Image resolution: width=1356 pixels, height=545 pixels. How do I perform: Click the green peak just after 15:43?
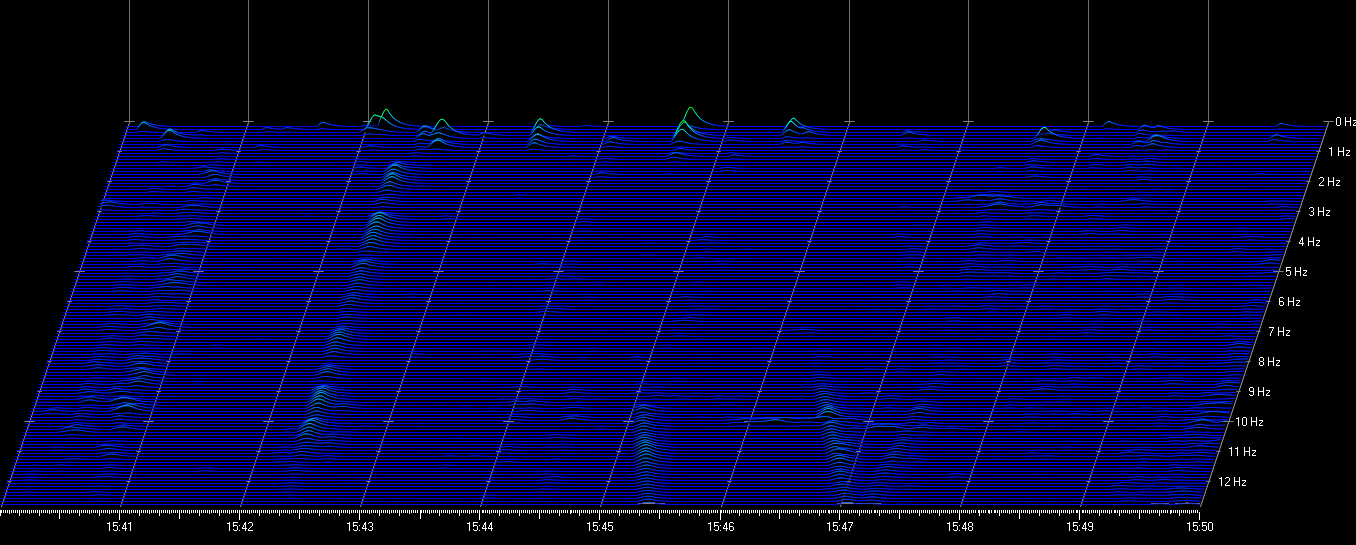pos(385,117)
